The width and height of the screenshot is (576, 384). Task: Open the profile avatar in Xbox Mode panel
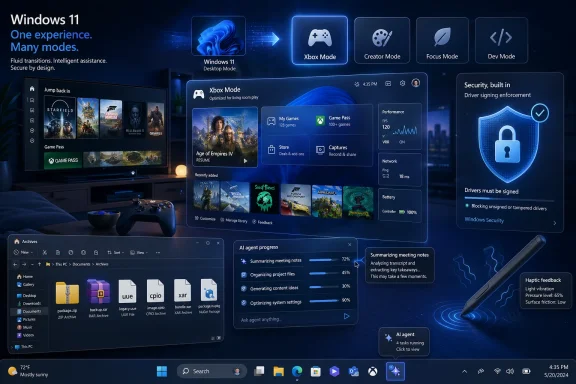[416, 83]
